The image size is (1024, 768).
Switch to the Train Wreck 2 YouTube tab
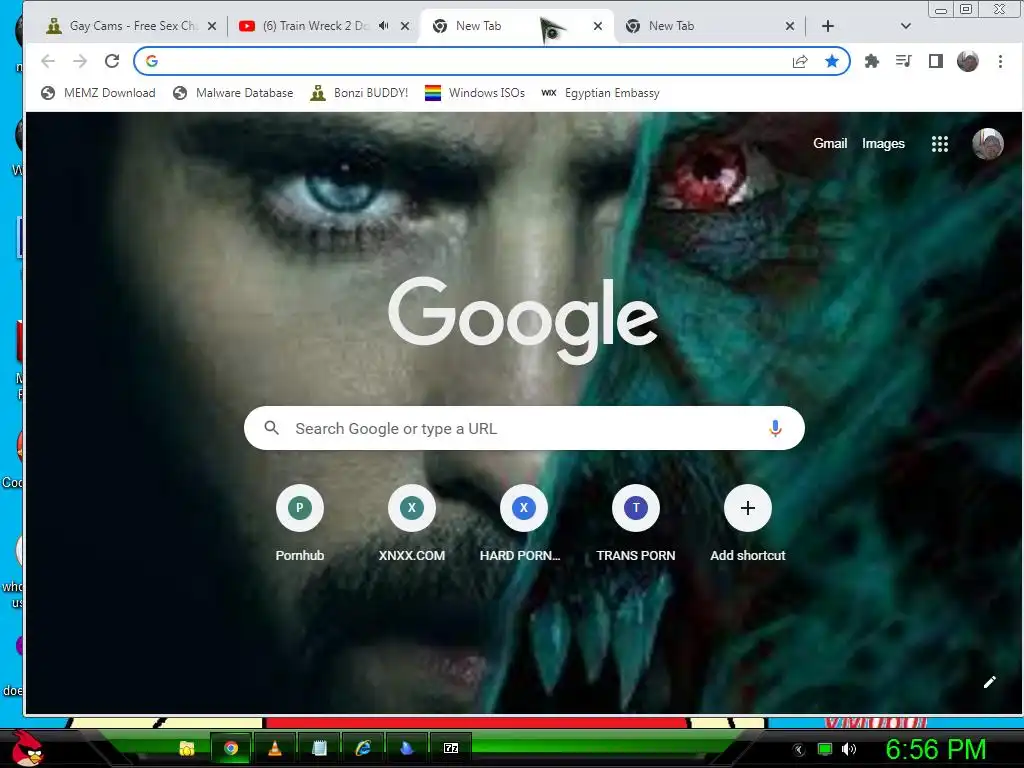[x=316, y=25]
